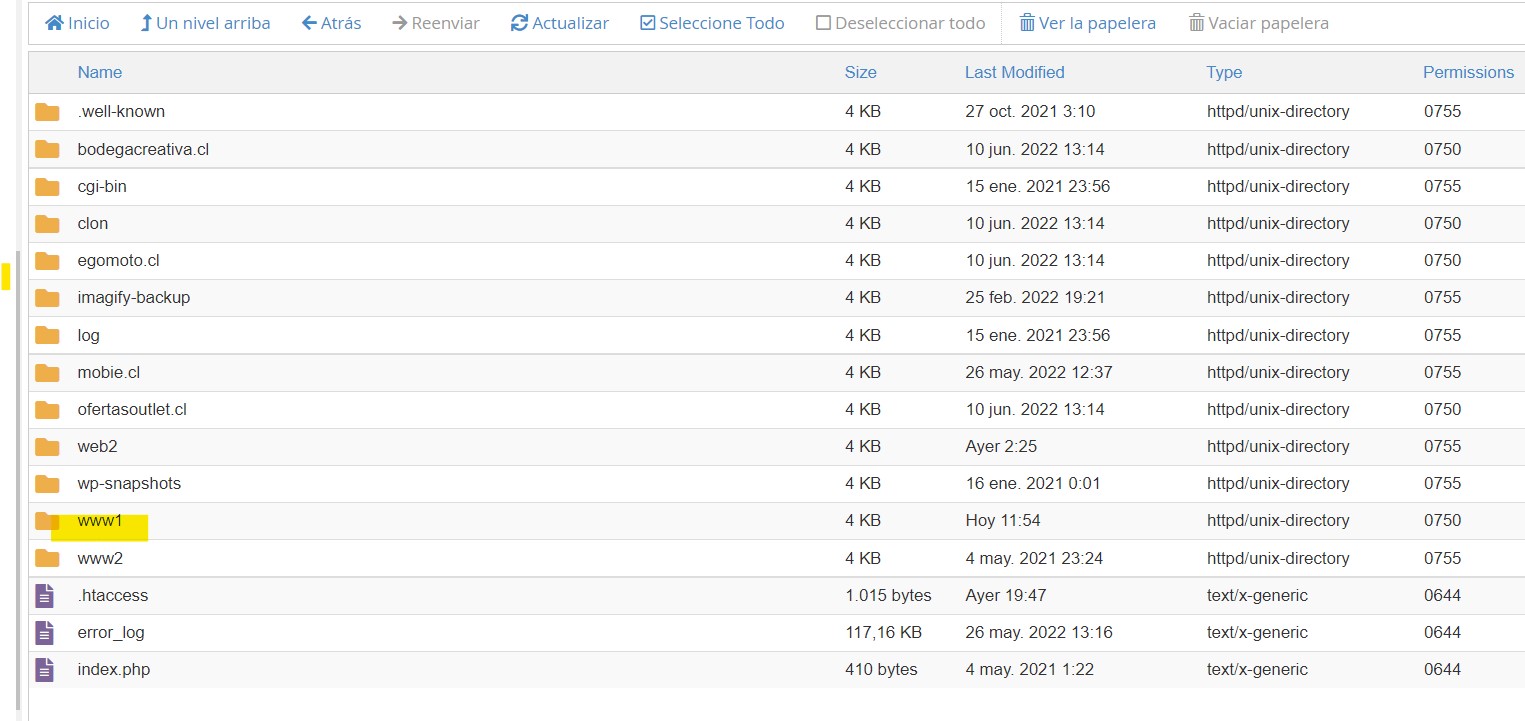Screen dimensions: 1525x721
Task: Click the cgi-bin folder icon
Action: (x=47, y=186)
